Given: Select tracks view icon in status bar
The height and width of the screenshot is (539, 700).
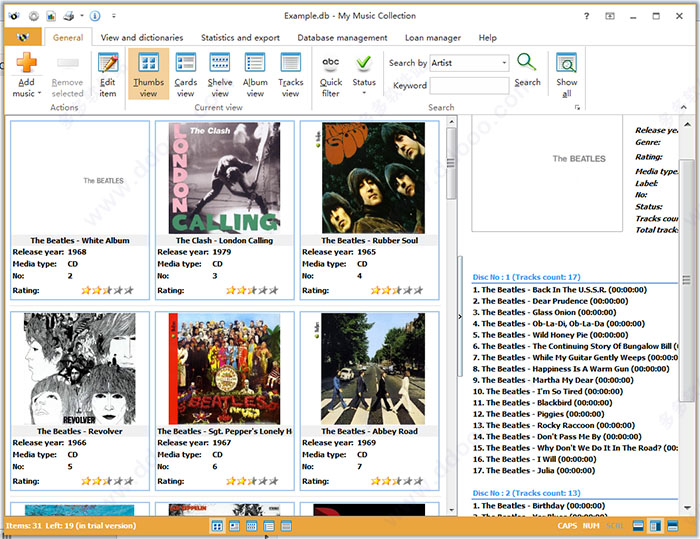Looking at the screenshot, I should pyautogui.click(x=286, y=526).
